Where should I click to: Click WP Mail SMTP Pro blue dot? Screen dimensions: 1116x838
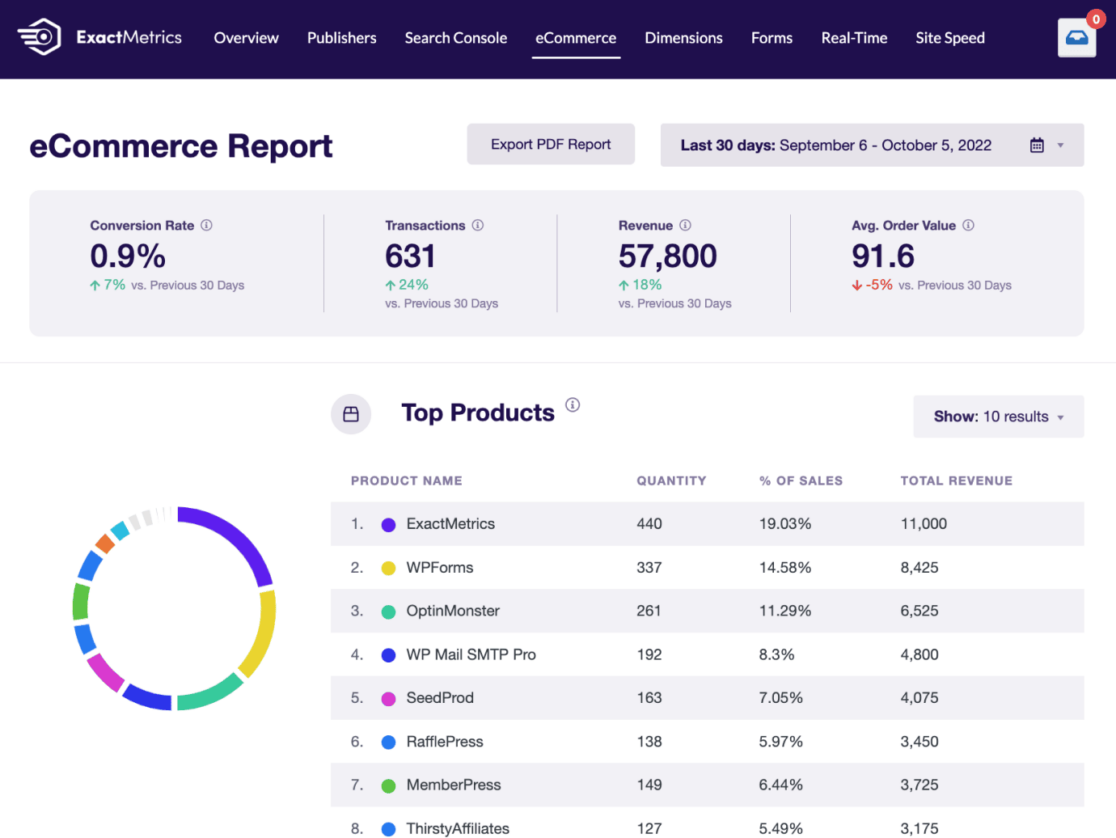coord(389,655)
